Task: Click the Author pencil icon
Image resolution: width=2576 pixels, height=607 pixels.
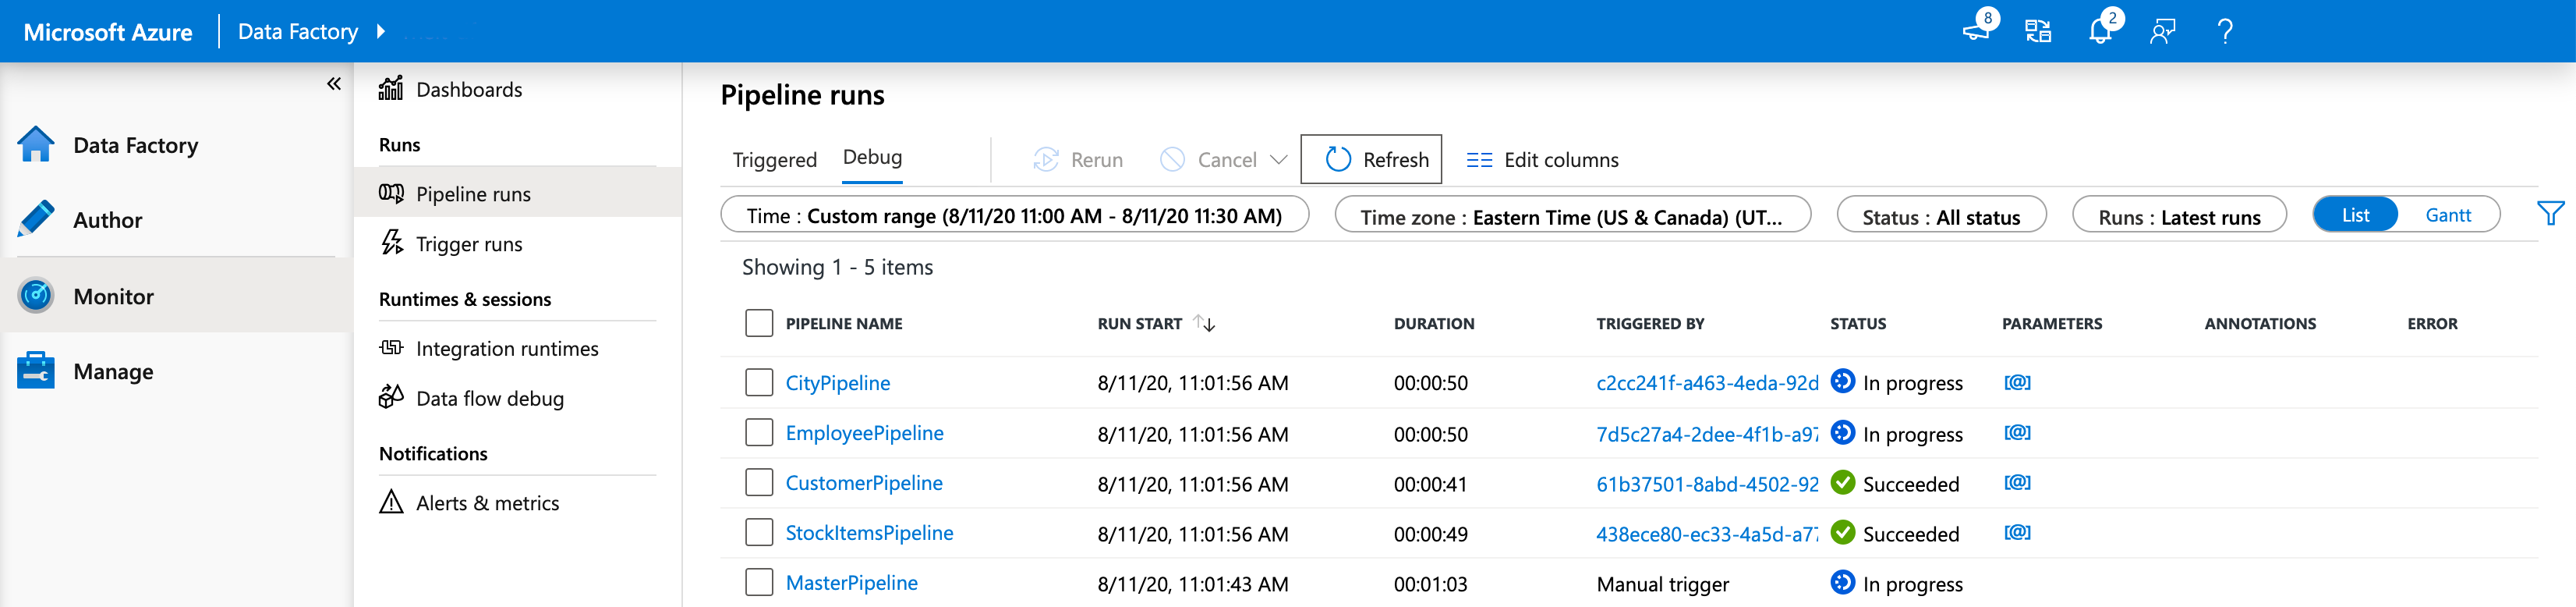Action: click(x=36, y=219)
